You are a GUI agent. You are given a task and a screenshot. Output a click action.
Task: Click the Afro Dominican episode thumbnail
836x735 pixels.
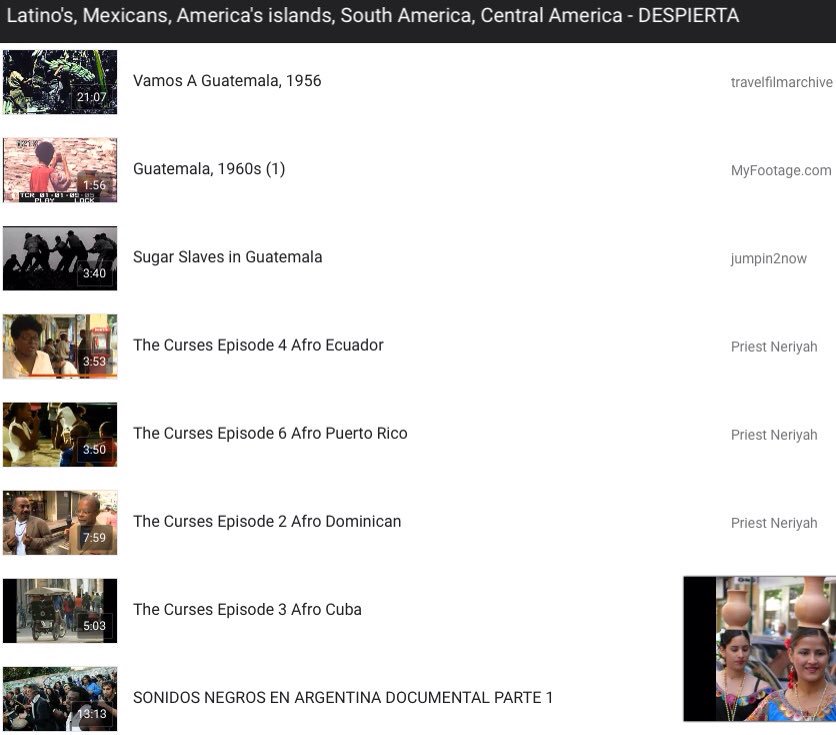click(x=59, y=522)
